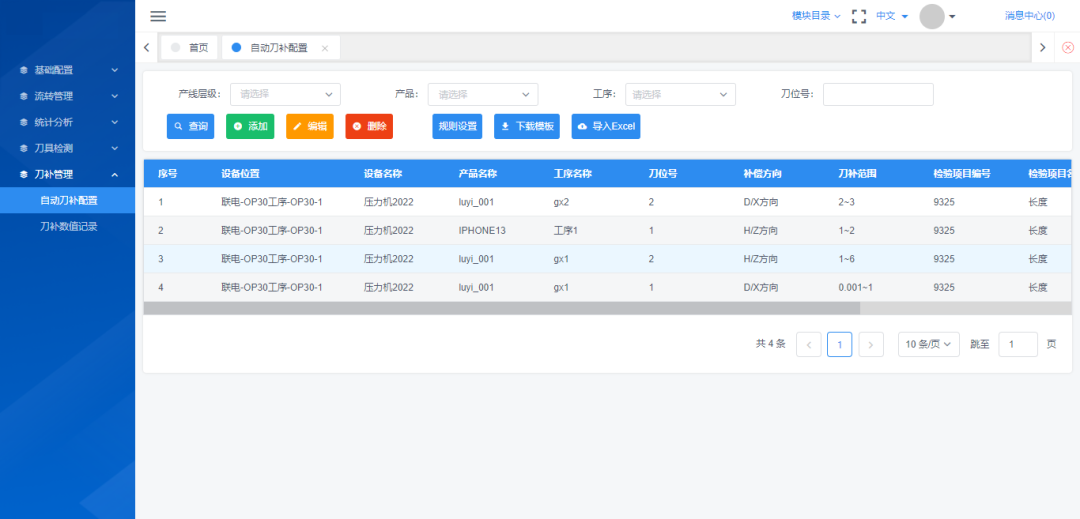
Task: Click the green 添加 button
Action: (x=250, y=127)
